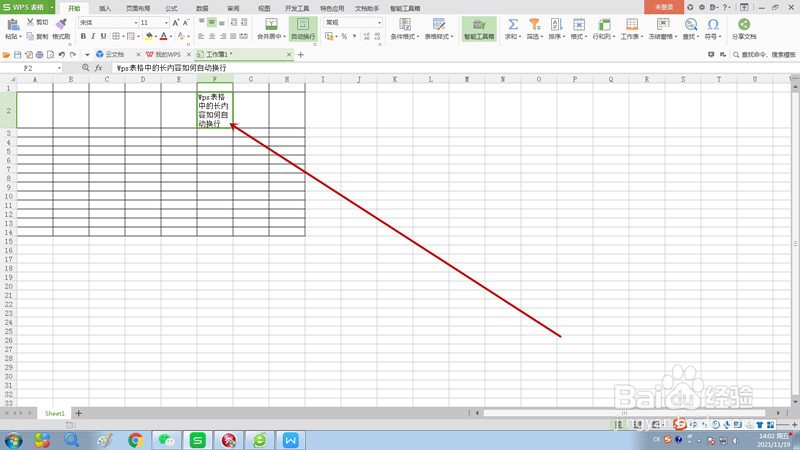The height and width of the screenshot is (450, 800).
Task: Click the red font color A
Action: pyautogui.click(x=163, y=36)
